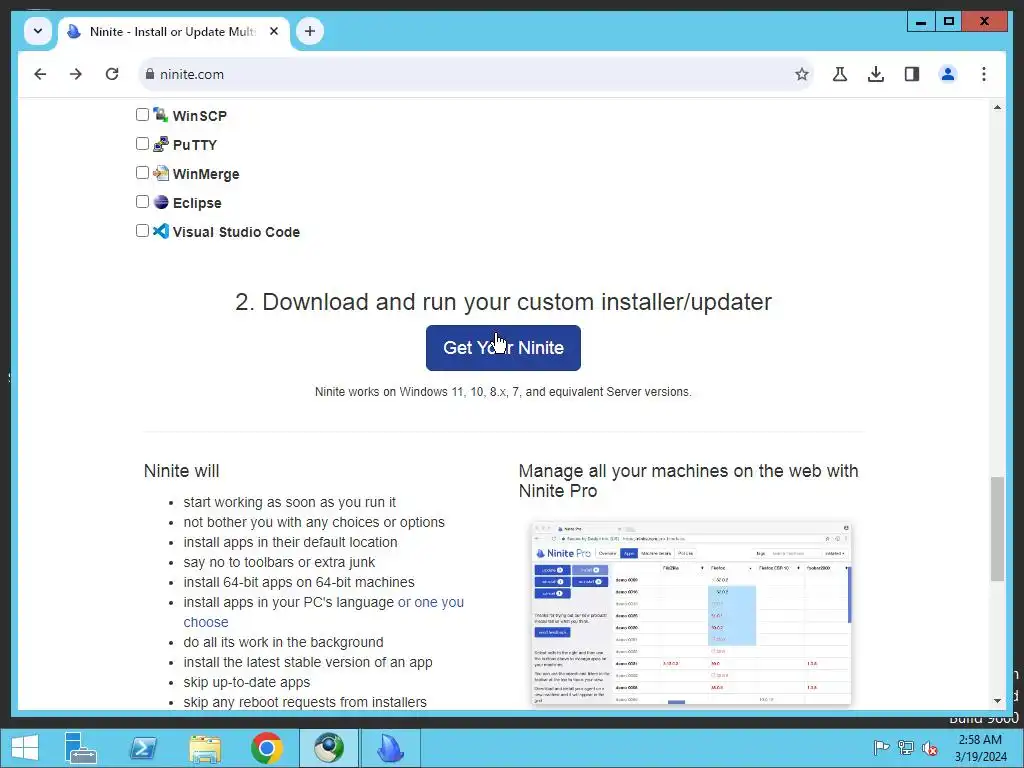Image resolution: width=1024 pixels, height=768 pixels.
Task: Go forward with the browser forward arrow
Action: coord(76,74)
